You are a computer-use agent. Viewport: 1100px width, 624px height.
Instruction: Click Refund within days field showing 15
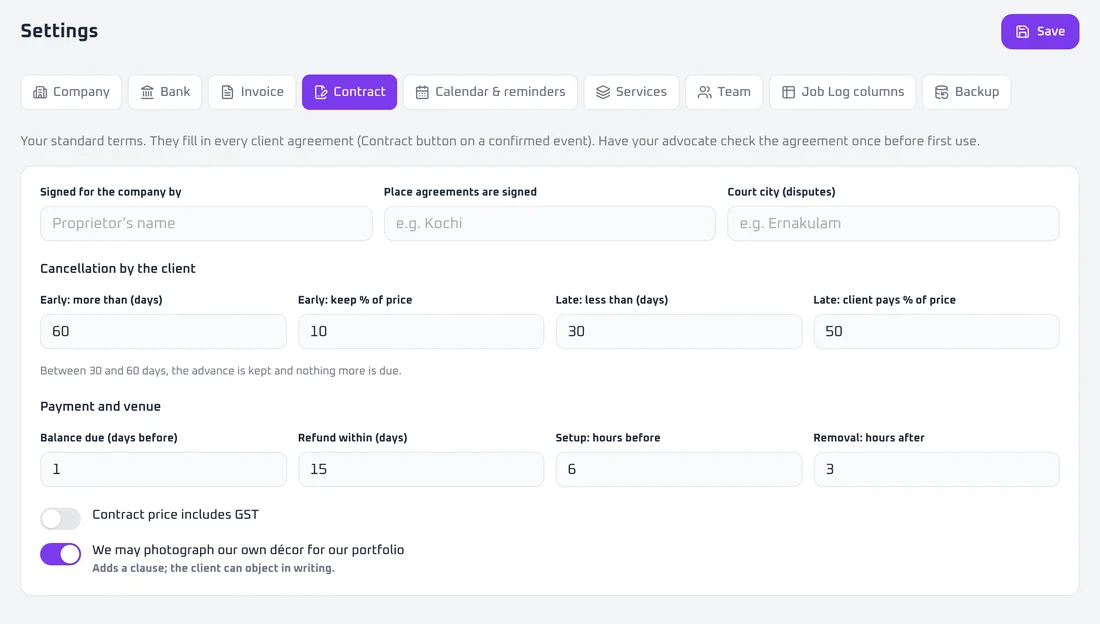[x=421, y=469]
